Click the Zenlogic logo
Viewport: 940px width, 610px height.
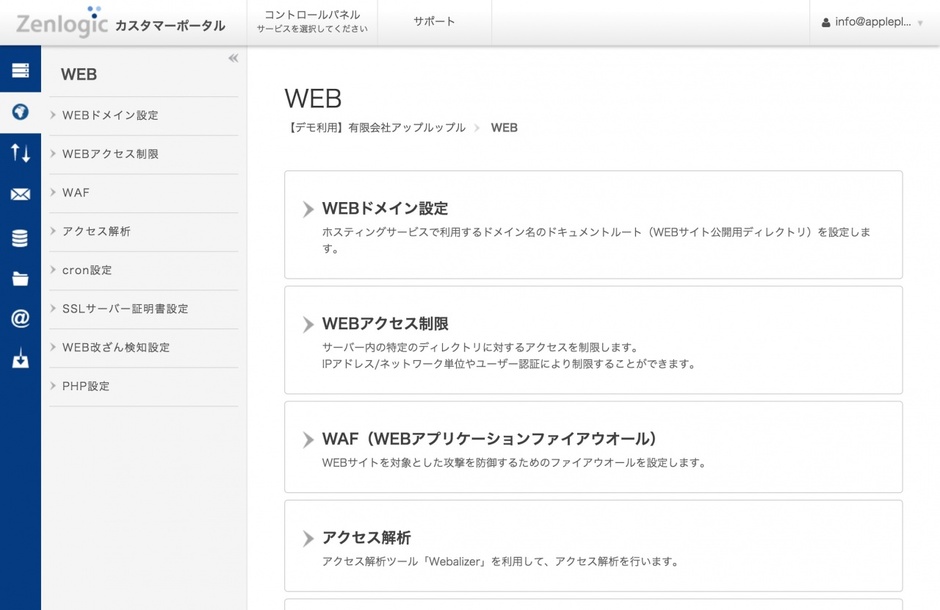pyautogui.click(x=61, y=23)
